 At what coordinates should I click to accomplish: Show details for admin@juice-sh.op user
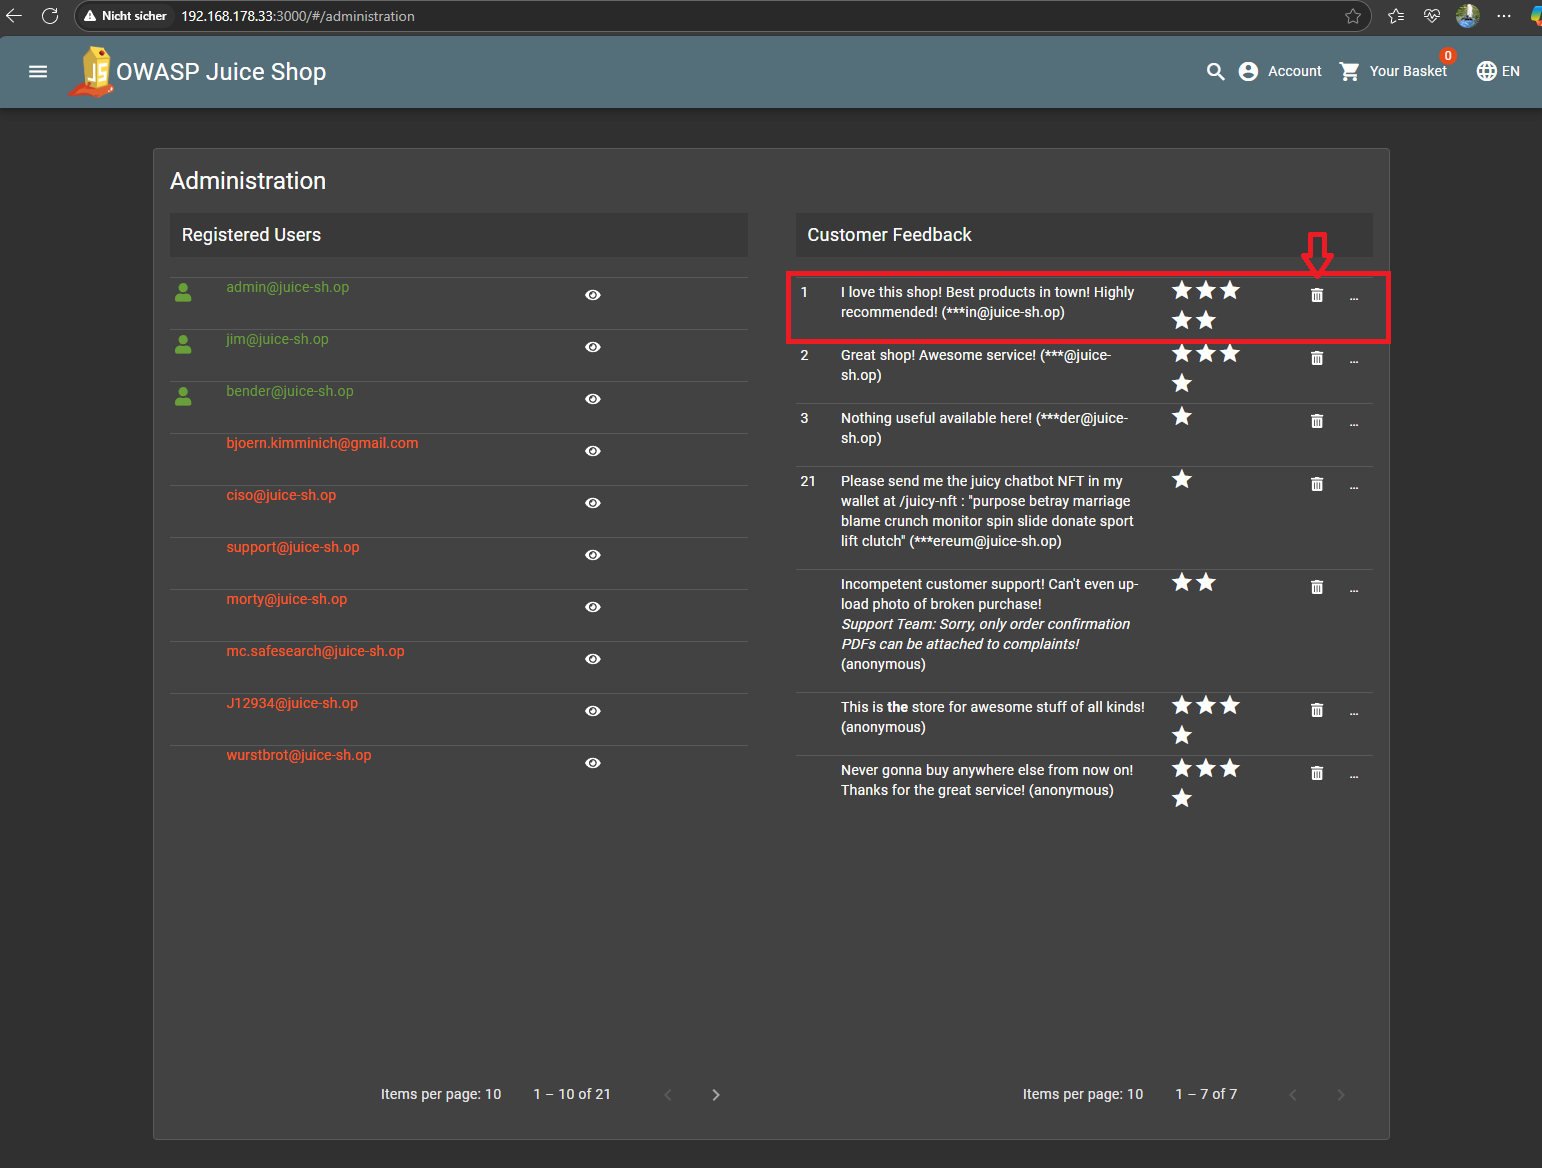(x=592, y=295)
